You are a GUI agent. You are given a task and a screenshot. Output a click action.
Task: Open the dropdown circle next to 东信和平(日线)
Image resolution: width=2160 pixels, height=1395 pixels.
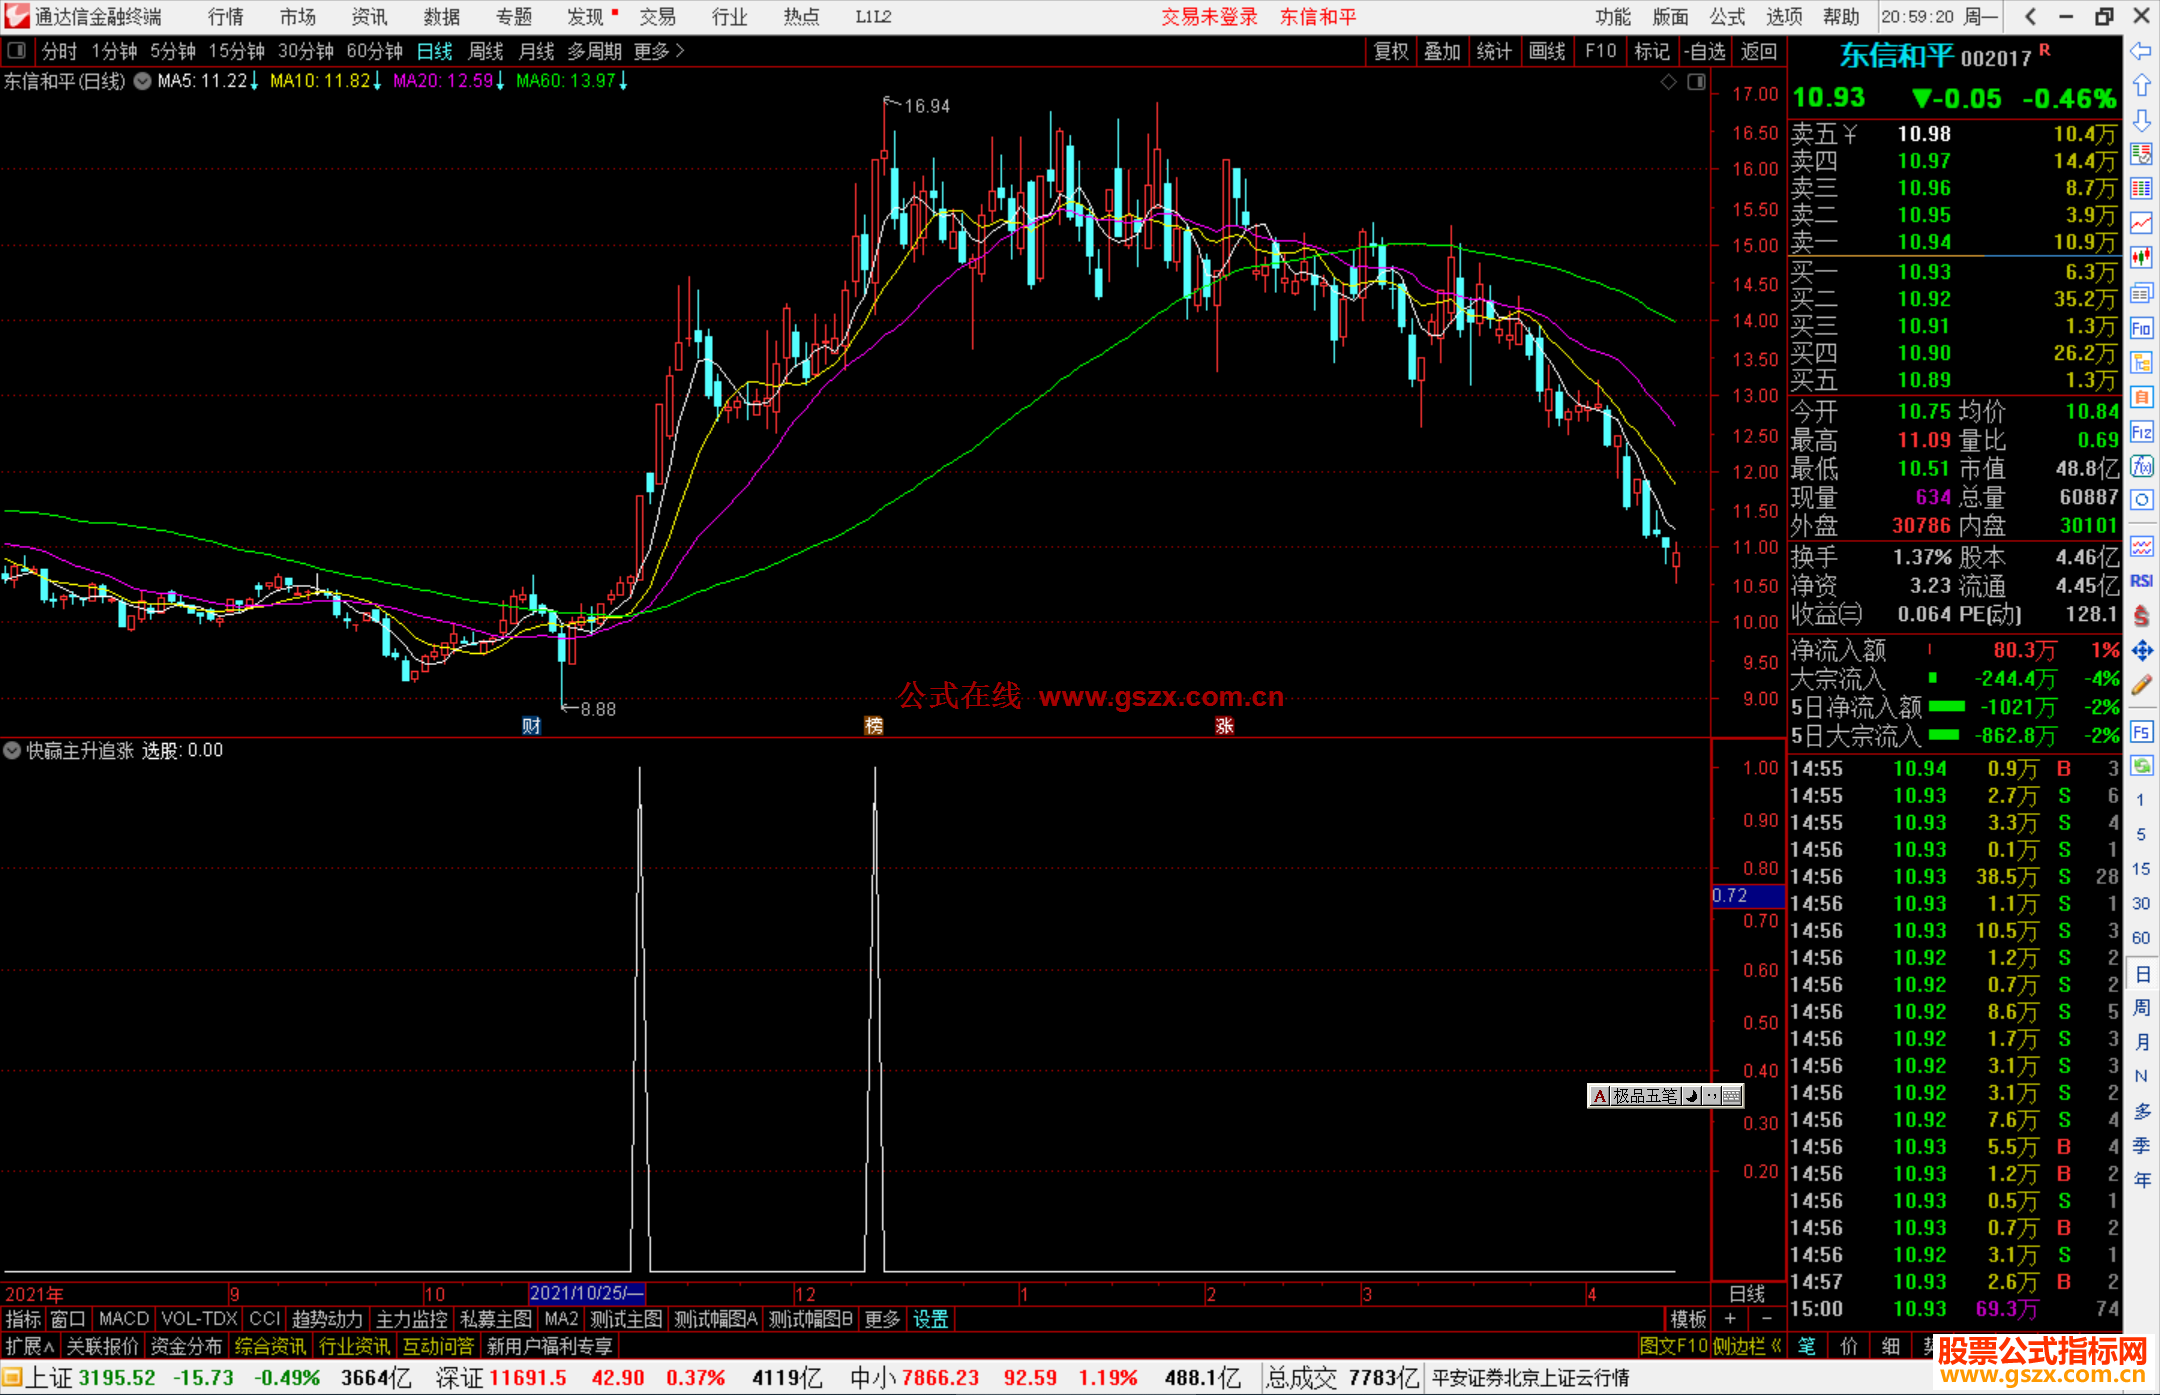(x=142, y=81)
